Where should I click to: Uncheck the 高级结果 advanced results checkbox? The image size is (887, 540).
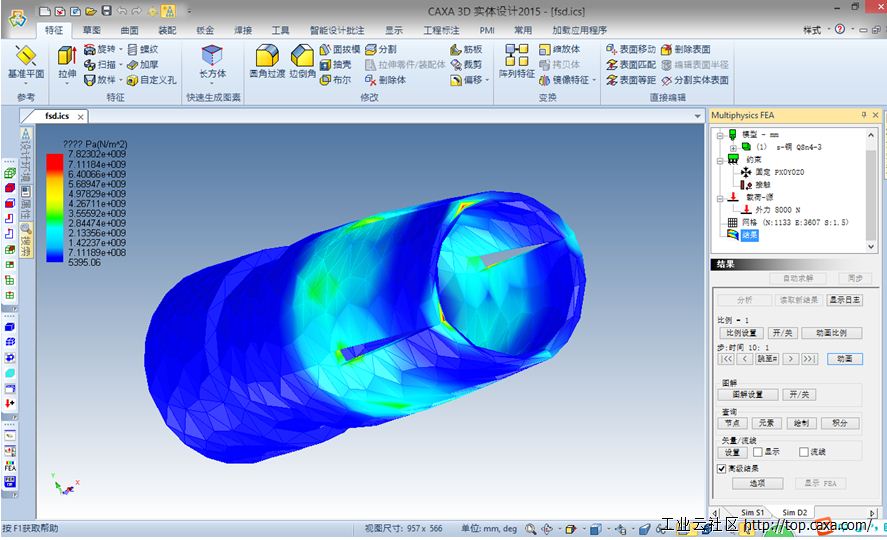point(721,468)
